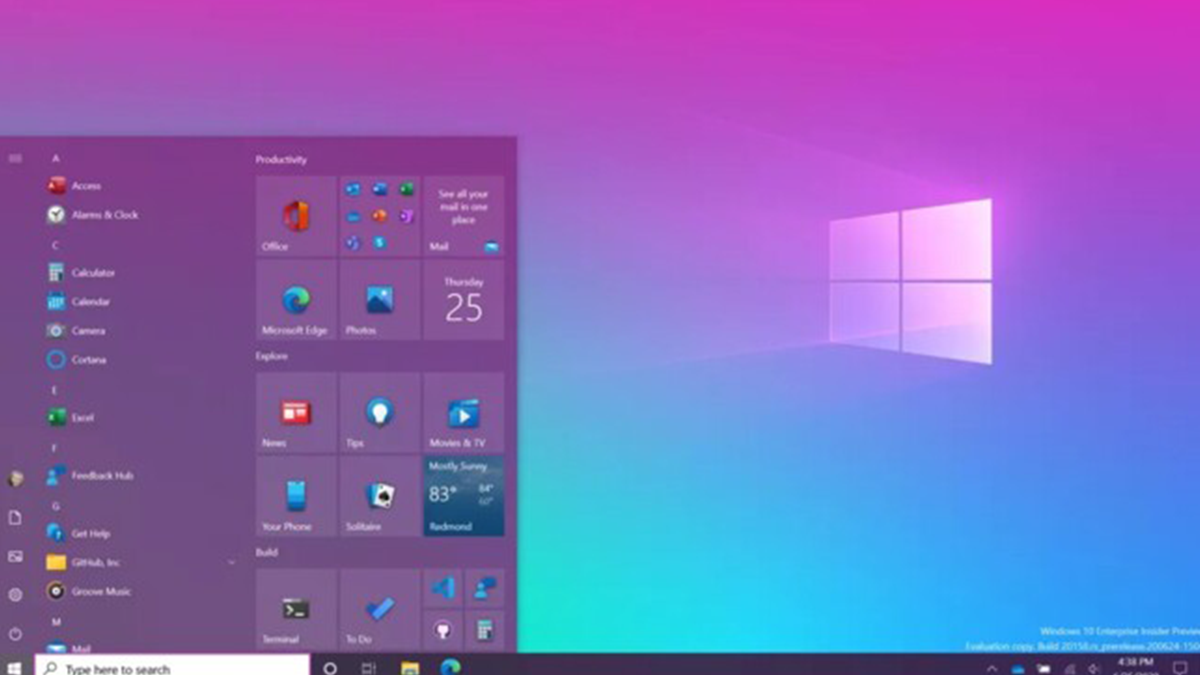Launch the Terminal tile
The height and width of the screenshot is (675, 1200).
click(293, 608)
